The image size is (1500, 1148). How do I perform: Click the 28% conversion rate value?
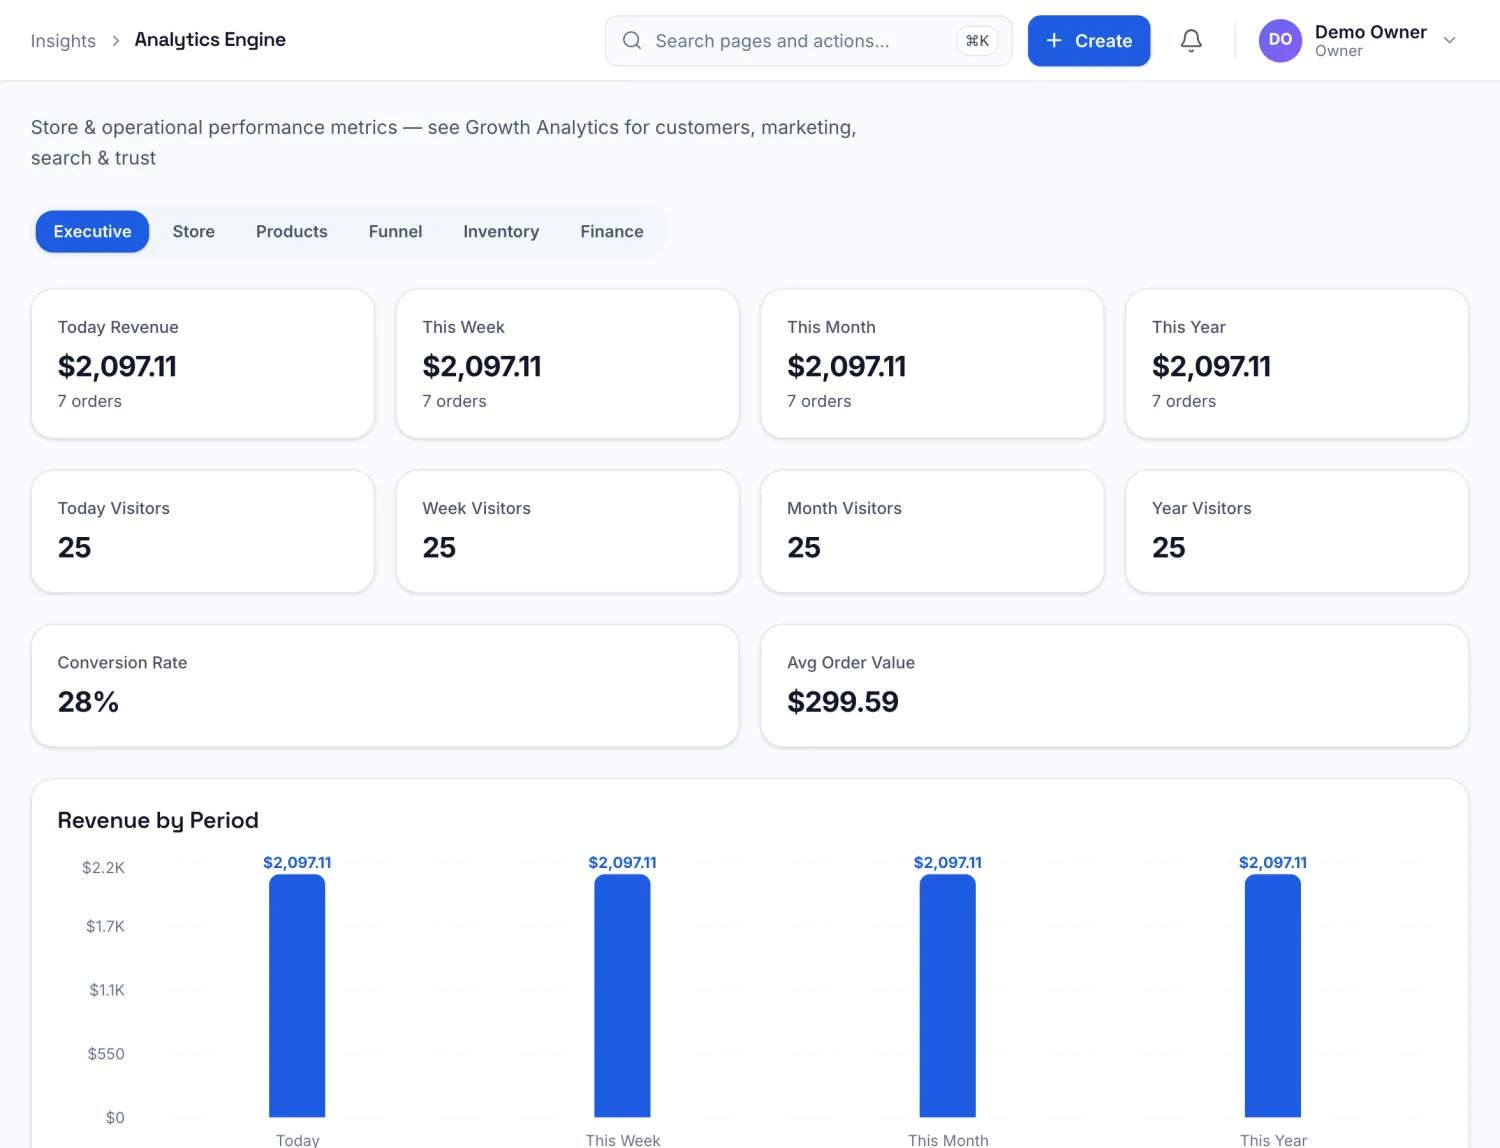[x=88, y=702]
